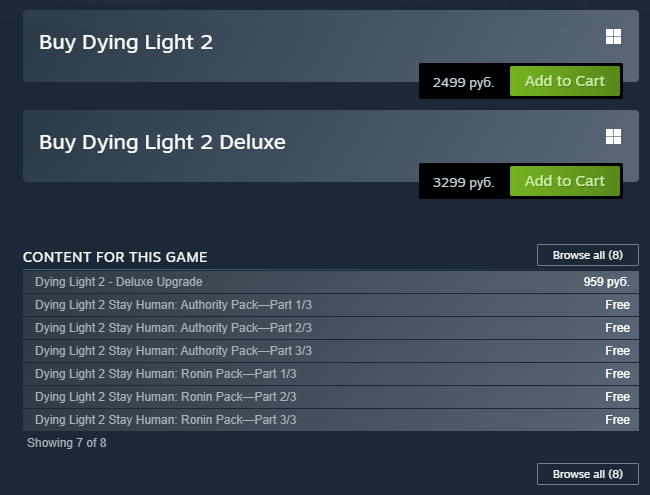
Task: Click Browse all (8) button below DLC list
Action: click(587, 473)
